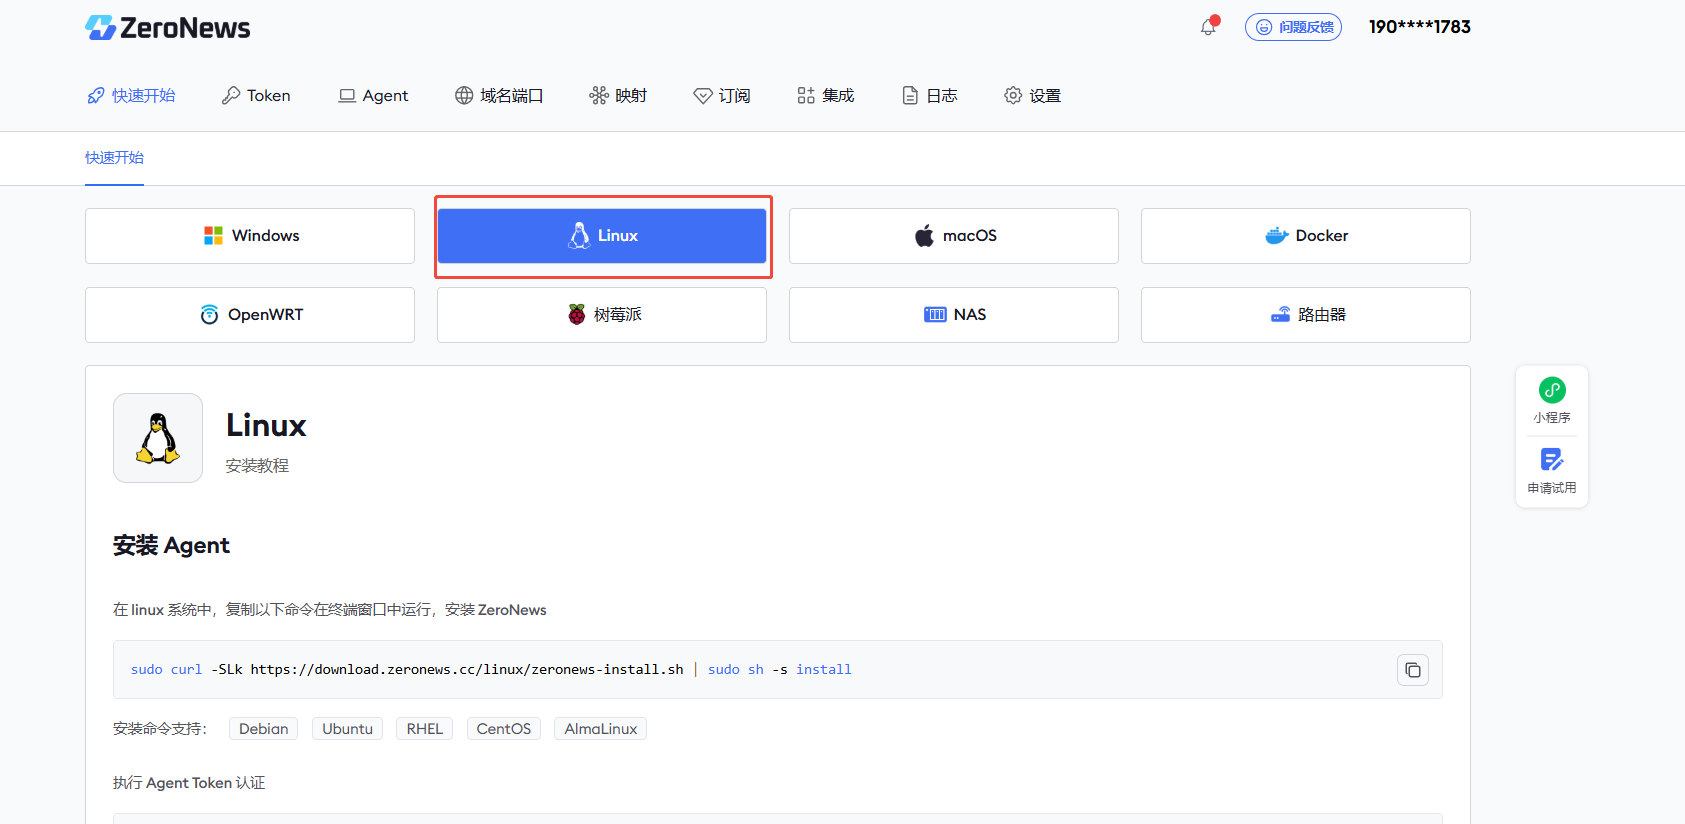Click the Linux penguin tutorial image
The image size is (1685, 824).
click(158, 438)
